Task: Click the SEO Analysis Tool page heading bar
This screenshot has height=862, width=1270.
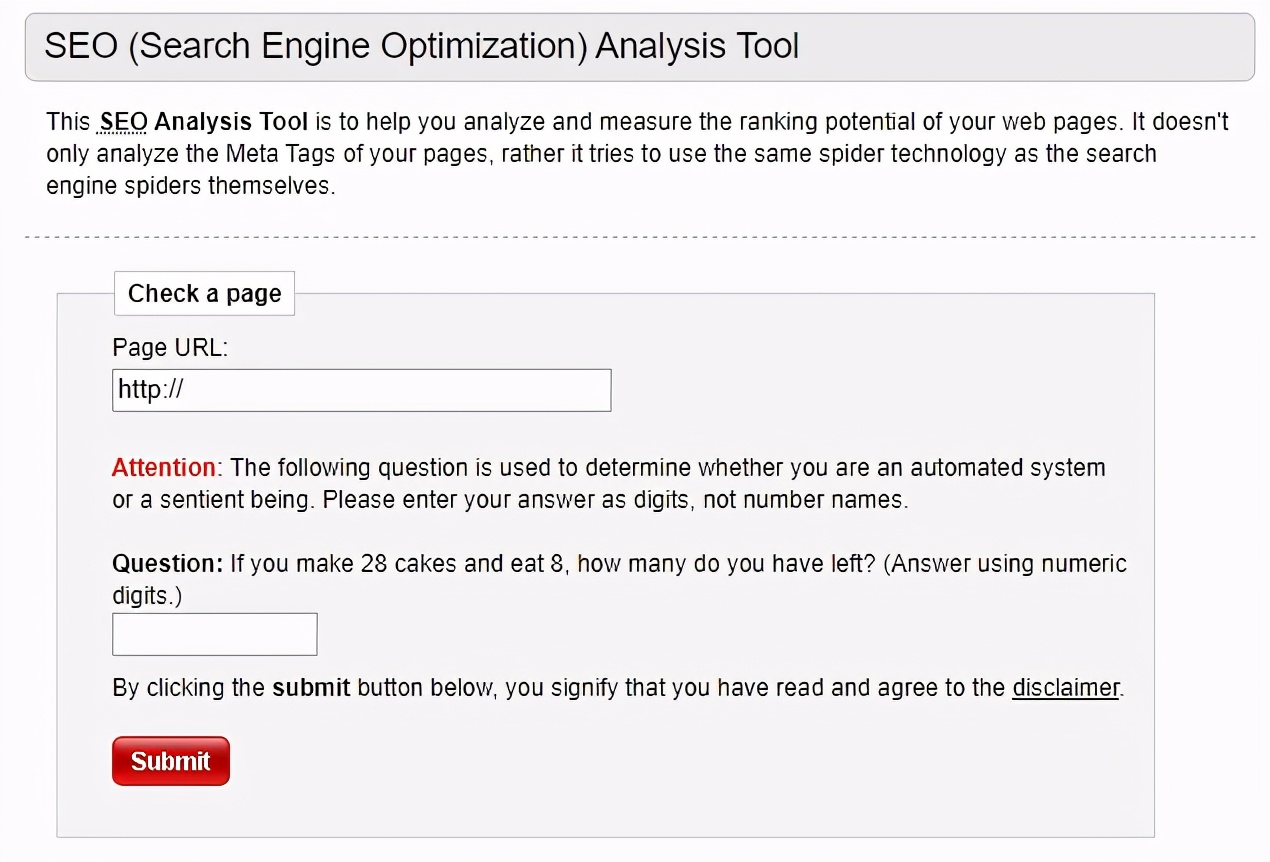Action: pos(639,47)
